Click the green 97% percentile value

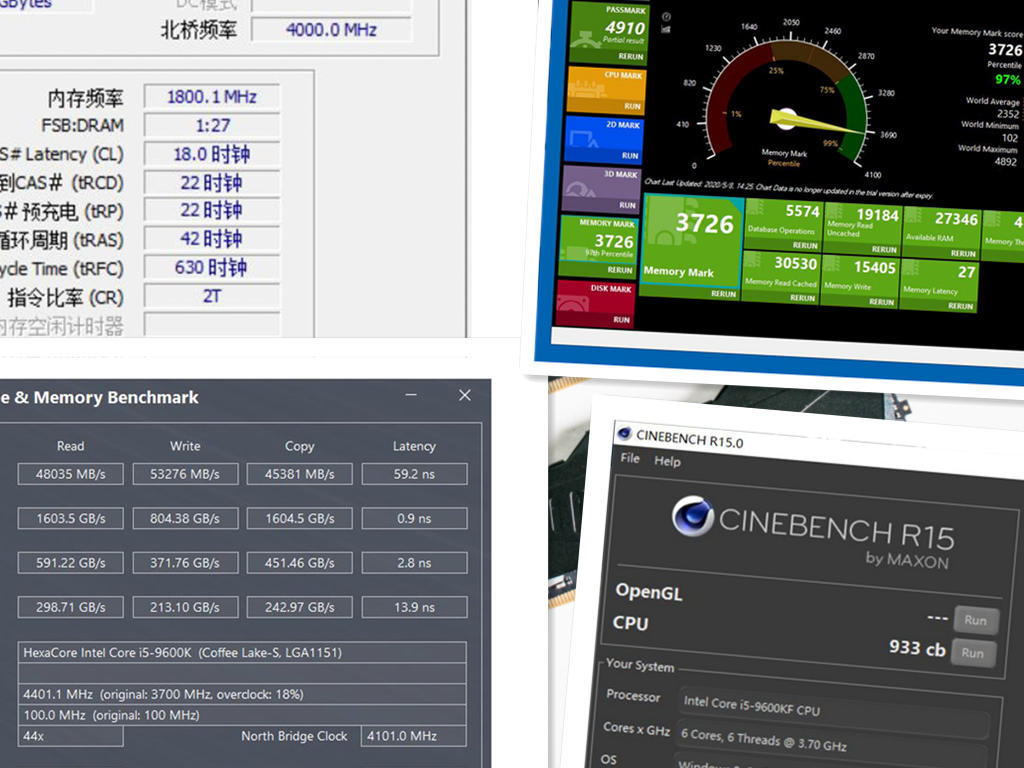pos(1007,79)
